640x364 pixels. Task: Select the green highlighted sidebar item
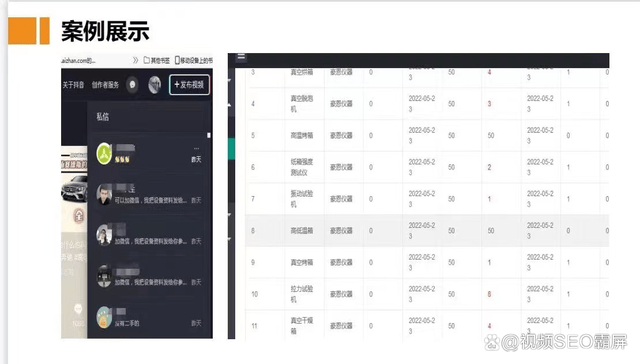231,149
